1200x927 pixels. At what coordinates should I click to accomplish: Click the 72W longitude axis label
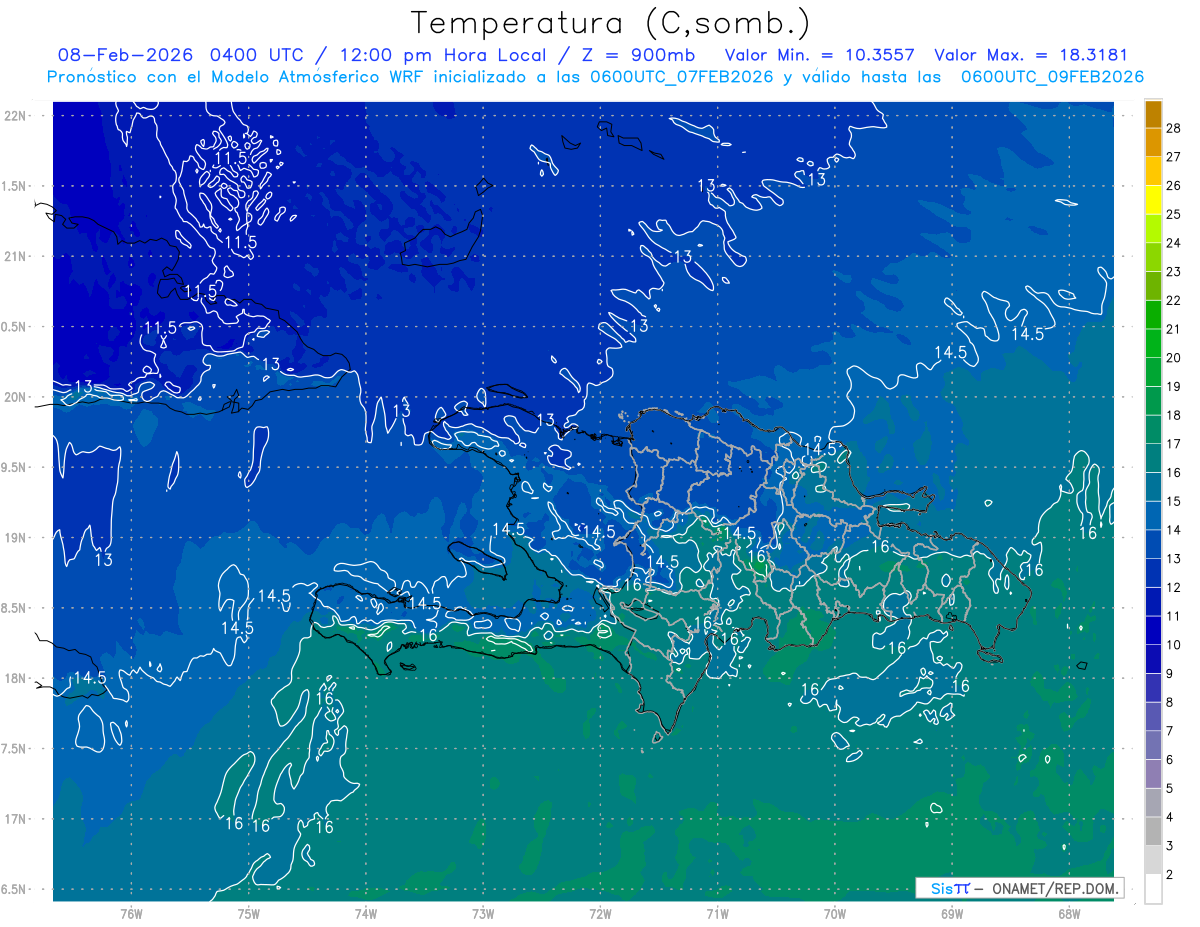(599, 913)
